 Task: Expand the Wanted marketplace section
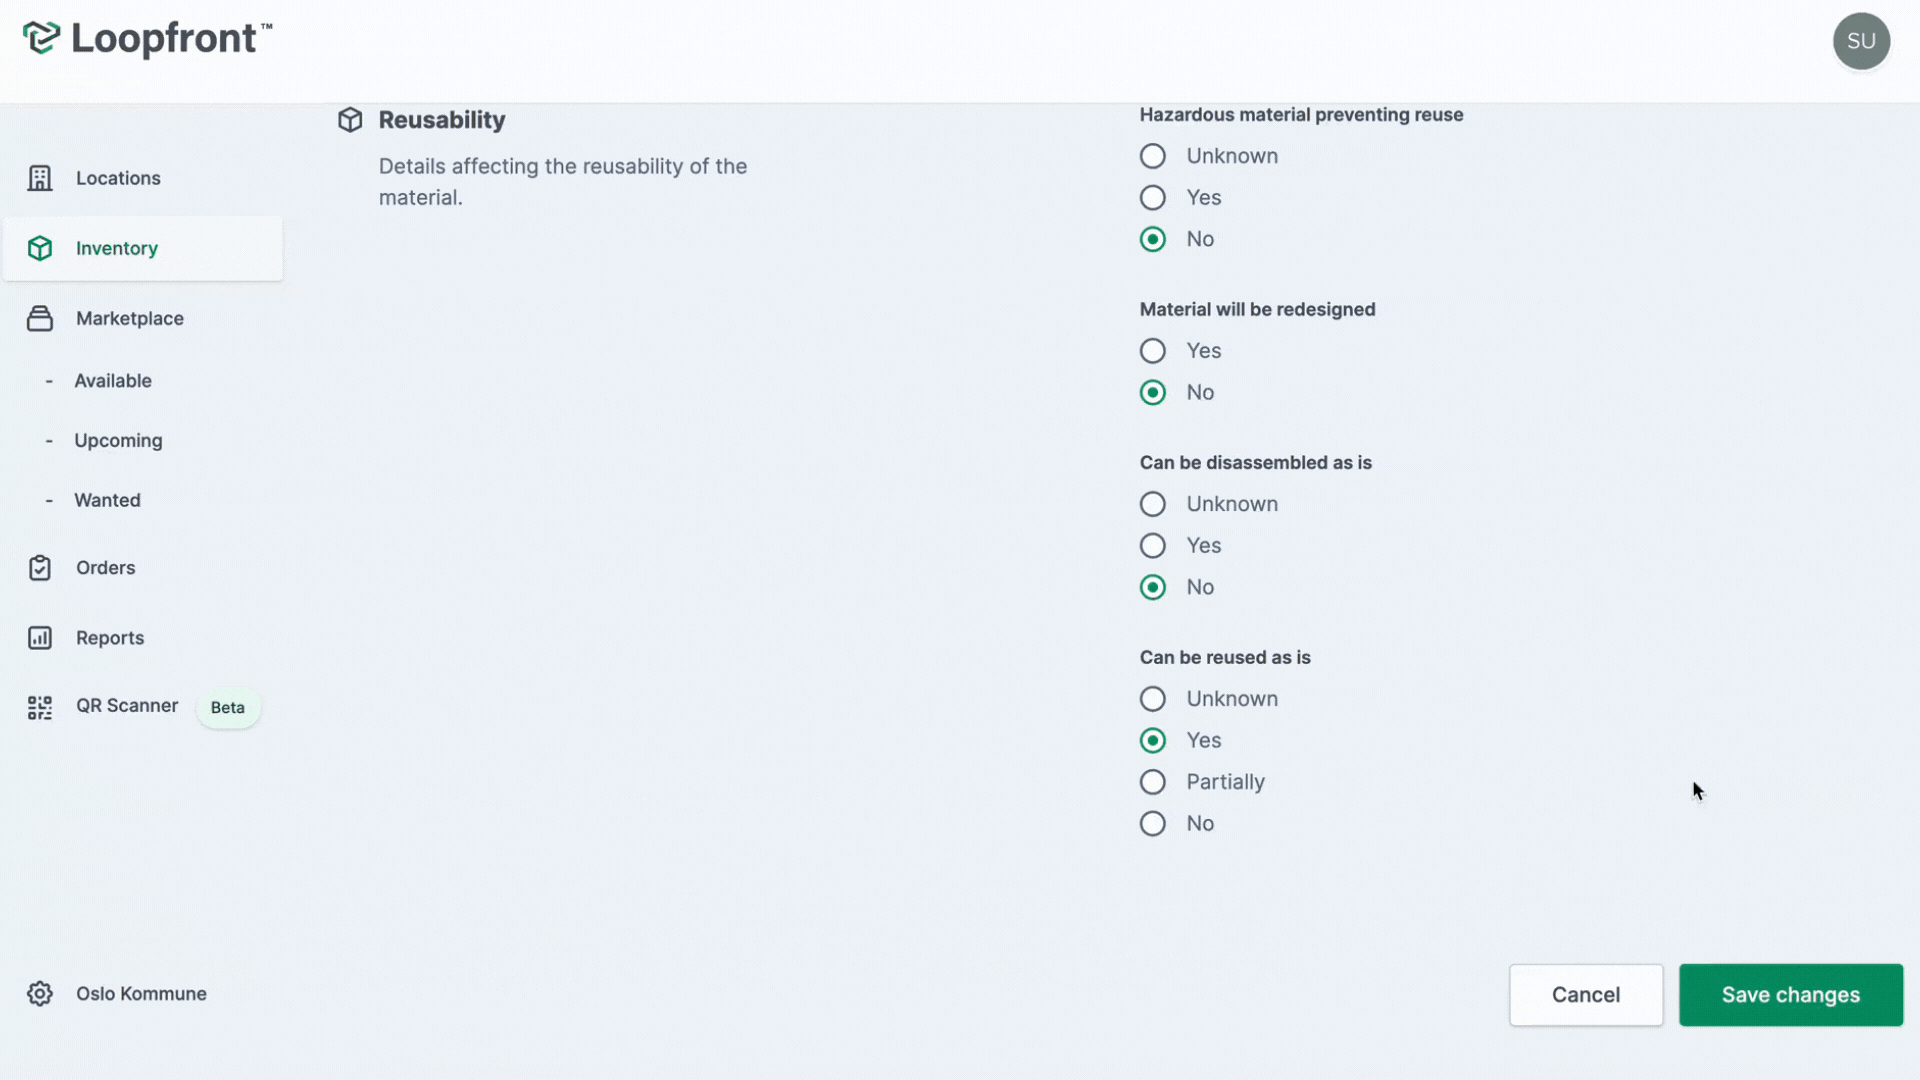(x=107, y=500)
